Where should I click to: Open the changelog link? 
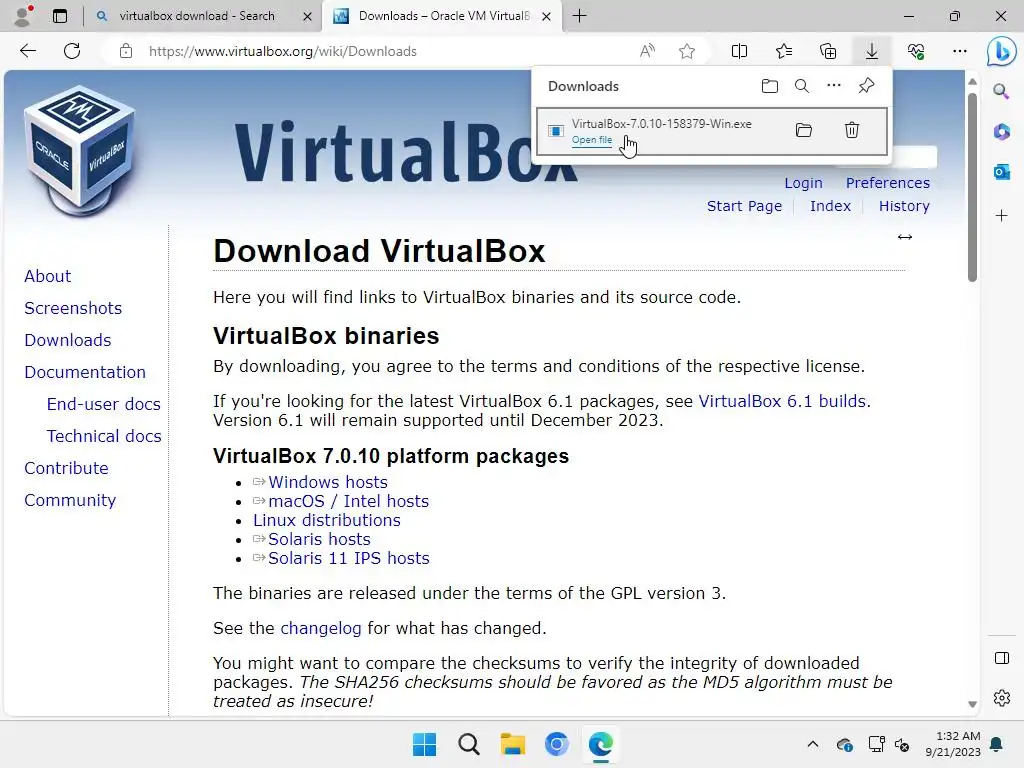[x=321, y=628]
